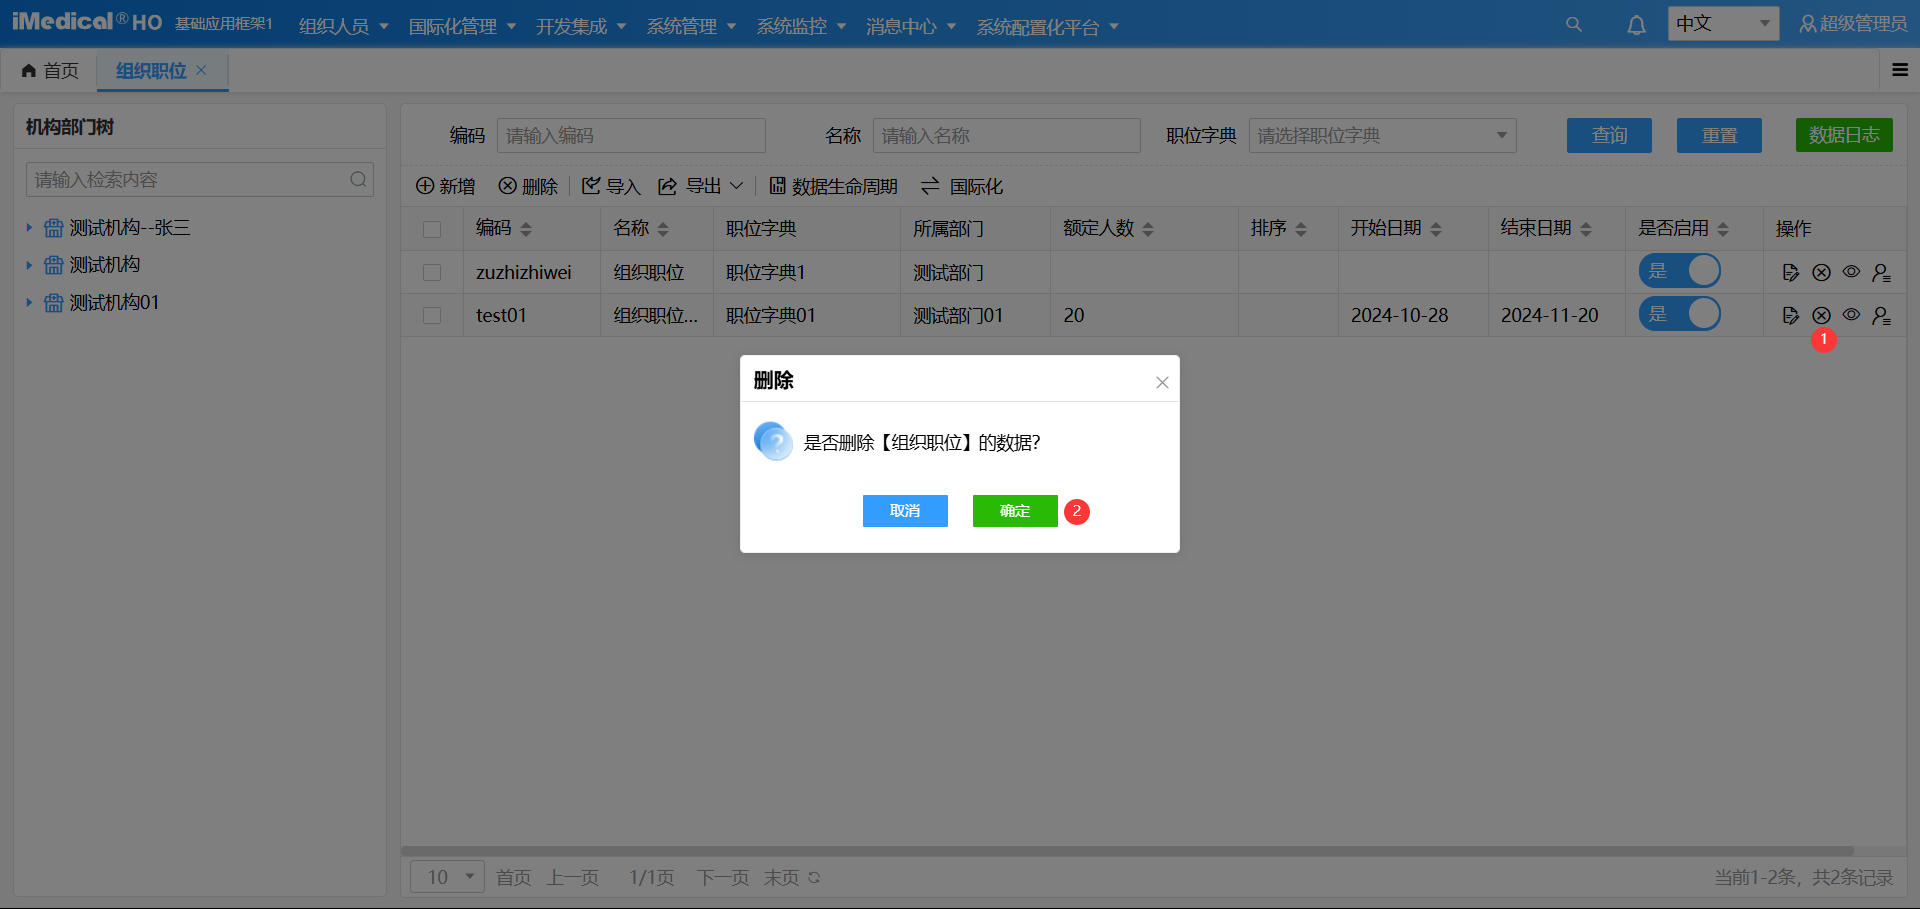Click the search magnifier icon in header
1920x909 pixels.
1573,24
